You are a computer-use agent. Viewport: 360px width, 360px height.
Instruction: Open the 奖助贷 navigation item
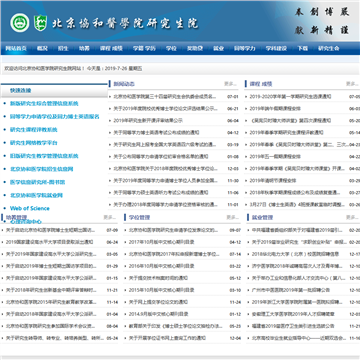pyautogui.click(x=195, y=48)
